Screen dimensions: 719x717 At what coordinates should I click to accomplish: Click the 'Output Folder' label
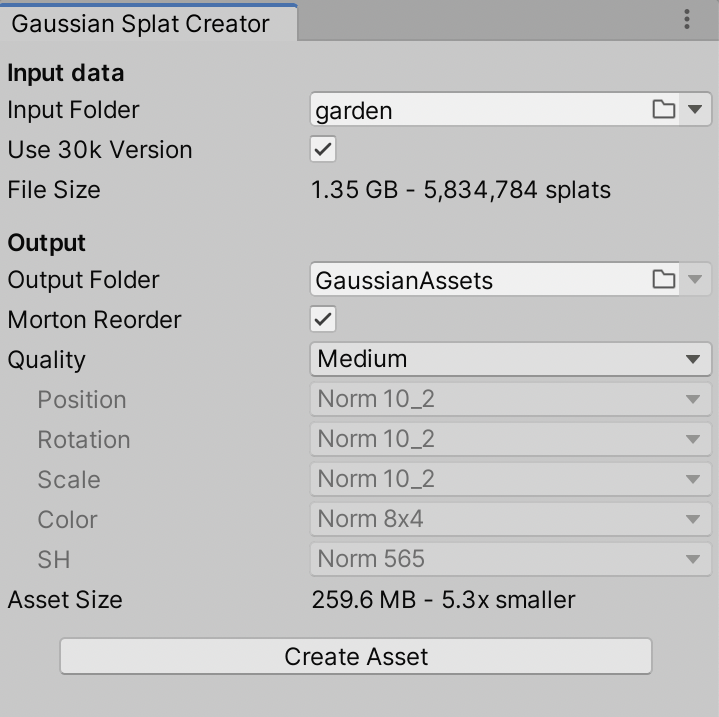tap(83, 280)
